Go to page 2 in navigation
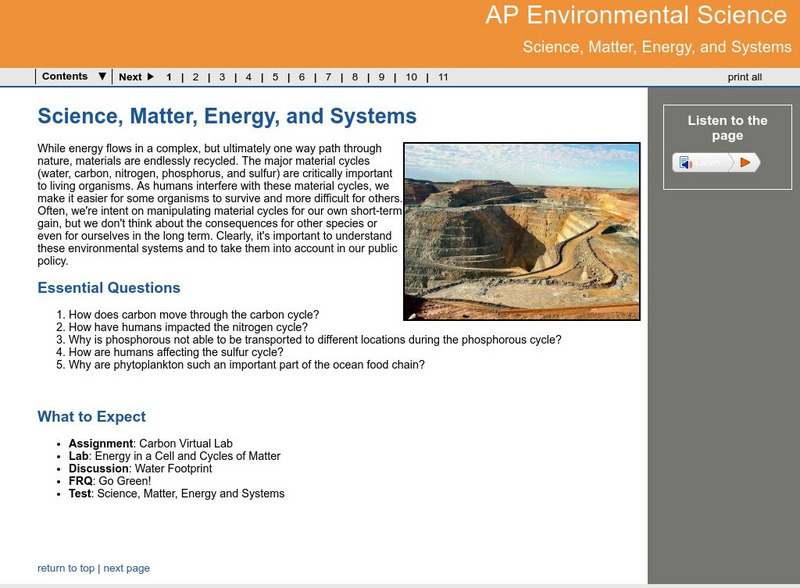Image resolution: width=800 pixels, height=588 pixels. (x=195, y=77)
